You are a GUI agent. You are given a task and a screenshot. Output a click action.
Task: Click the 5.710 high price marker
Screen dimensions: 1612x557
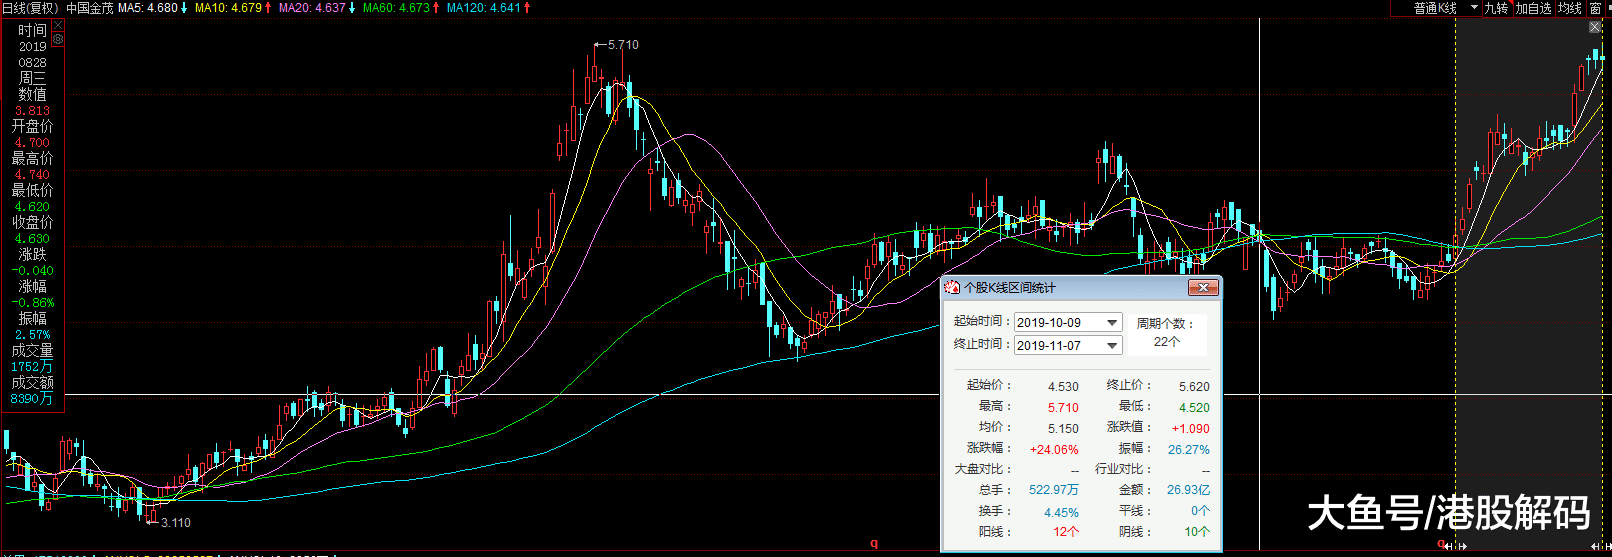pyautogui.click(x=623, y=45)
